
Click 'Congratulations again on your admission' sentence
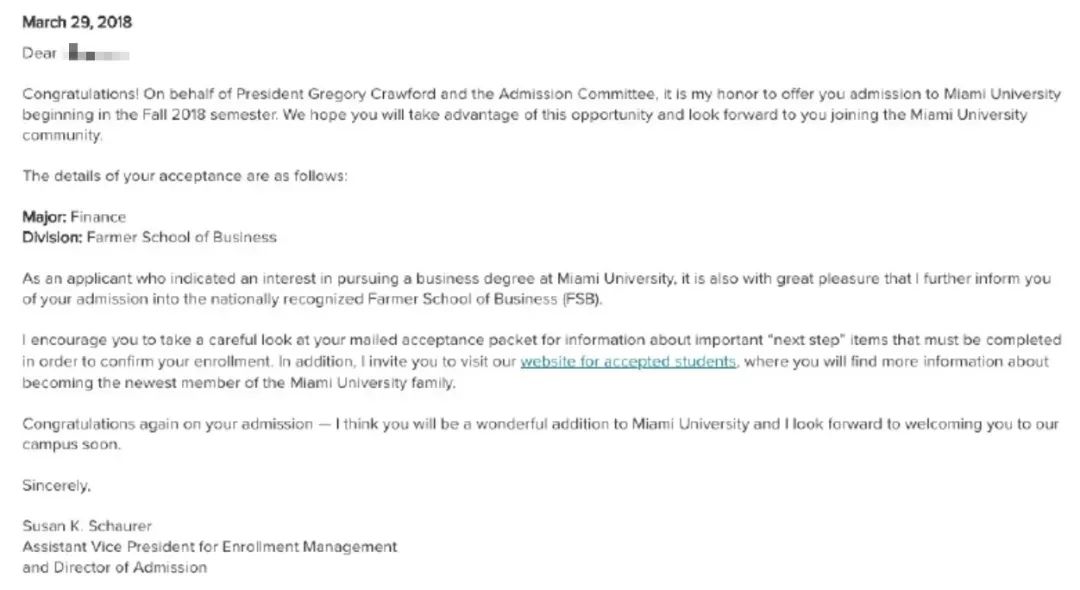click(167, 424)
